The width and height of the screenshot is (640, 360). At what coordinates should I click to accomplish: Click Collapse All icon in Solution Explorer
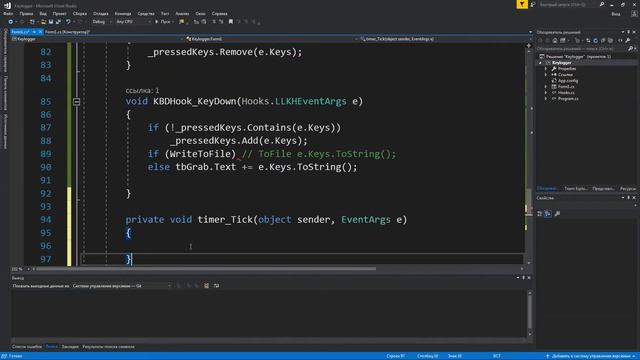[x=603, y=40]
